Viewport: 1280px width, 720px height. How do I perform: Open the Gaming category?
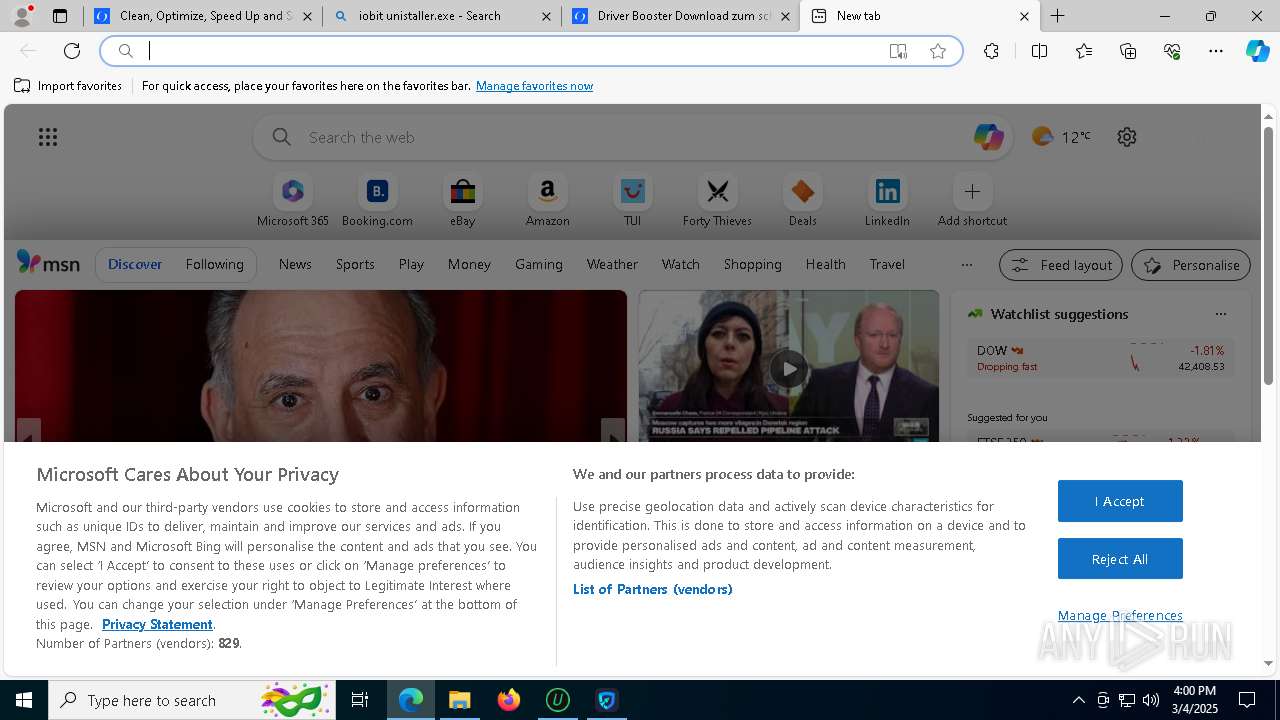pos(538,264)
